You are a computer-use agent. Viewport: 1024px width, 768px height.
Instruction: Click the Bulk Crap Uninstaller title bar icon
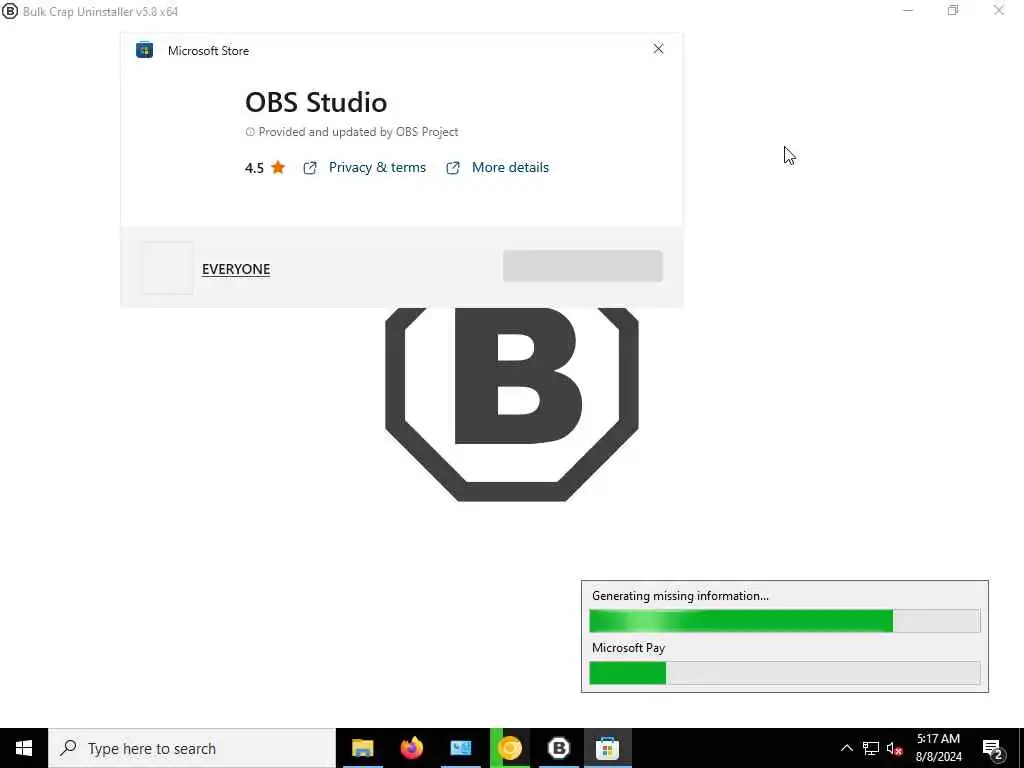tap(10, 11)
